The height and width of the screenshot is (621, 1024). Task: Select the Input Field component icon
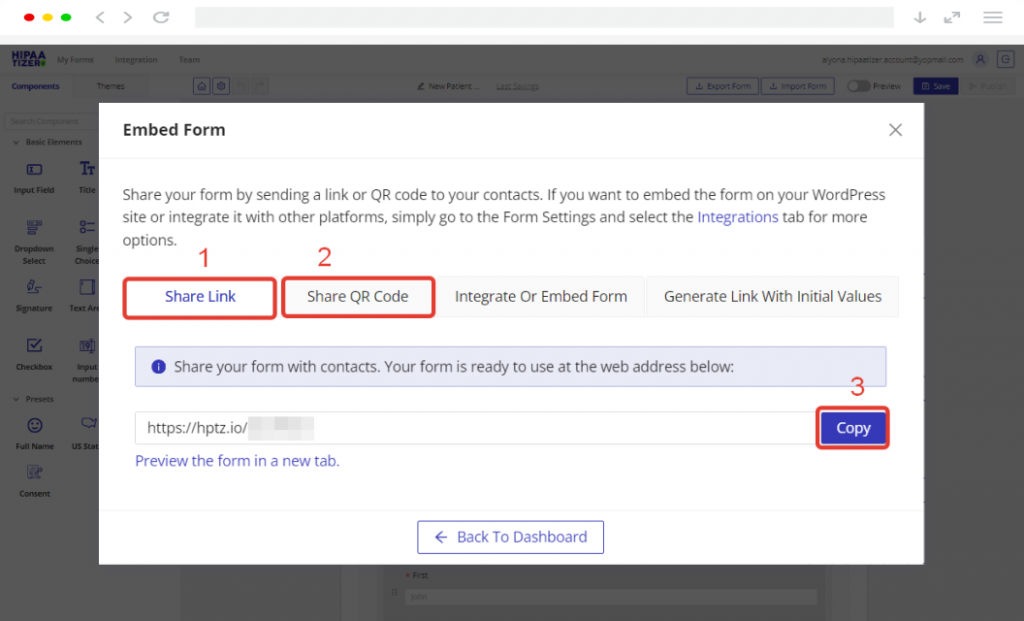[34, 170]
